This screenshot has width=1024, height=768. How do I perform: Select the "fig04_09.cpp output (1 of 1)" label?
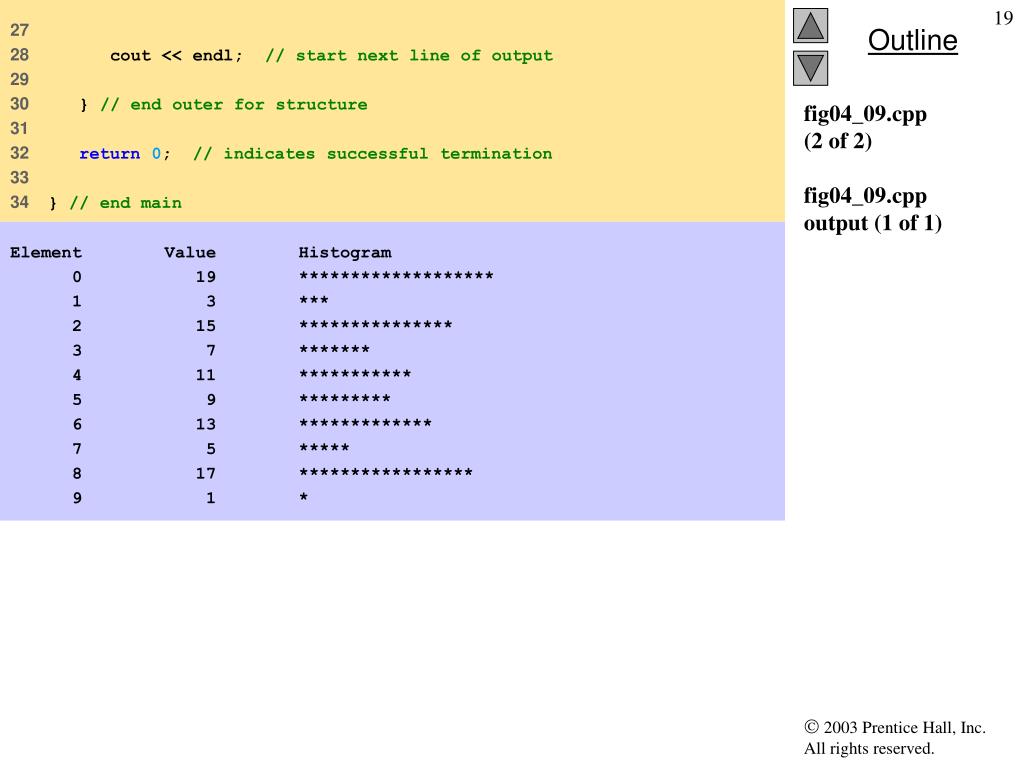872,209
